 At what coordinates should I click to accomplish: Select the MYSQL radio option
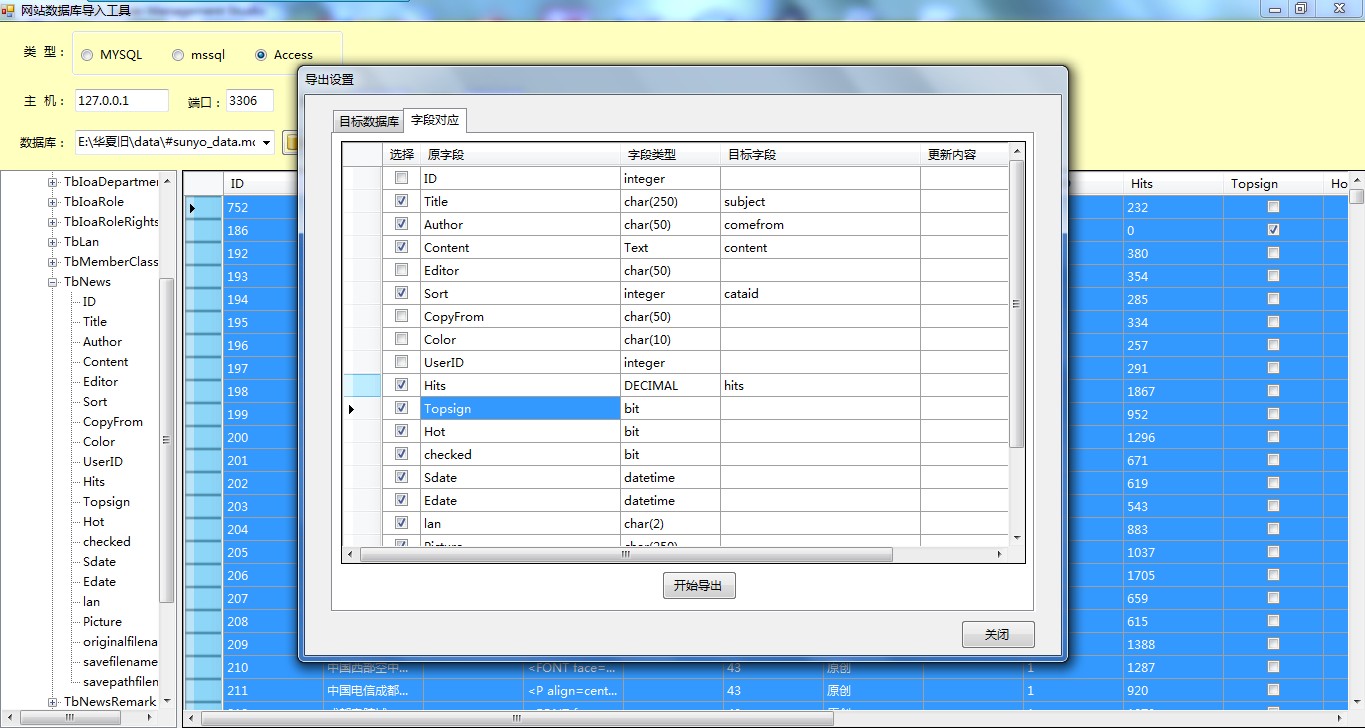87,55
